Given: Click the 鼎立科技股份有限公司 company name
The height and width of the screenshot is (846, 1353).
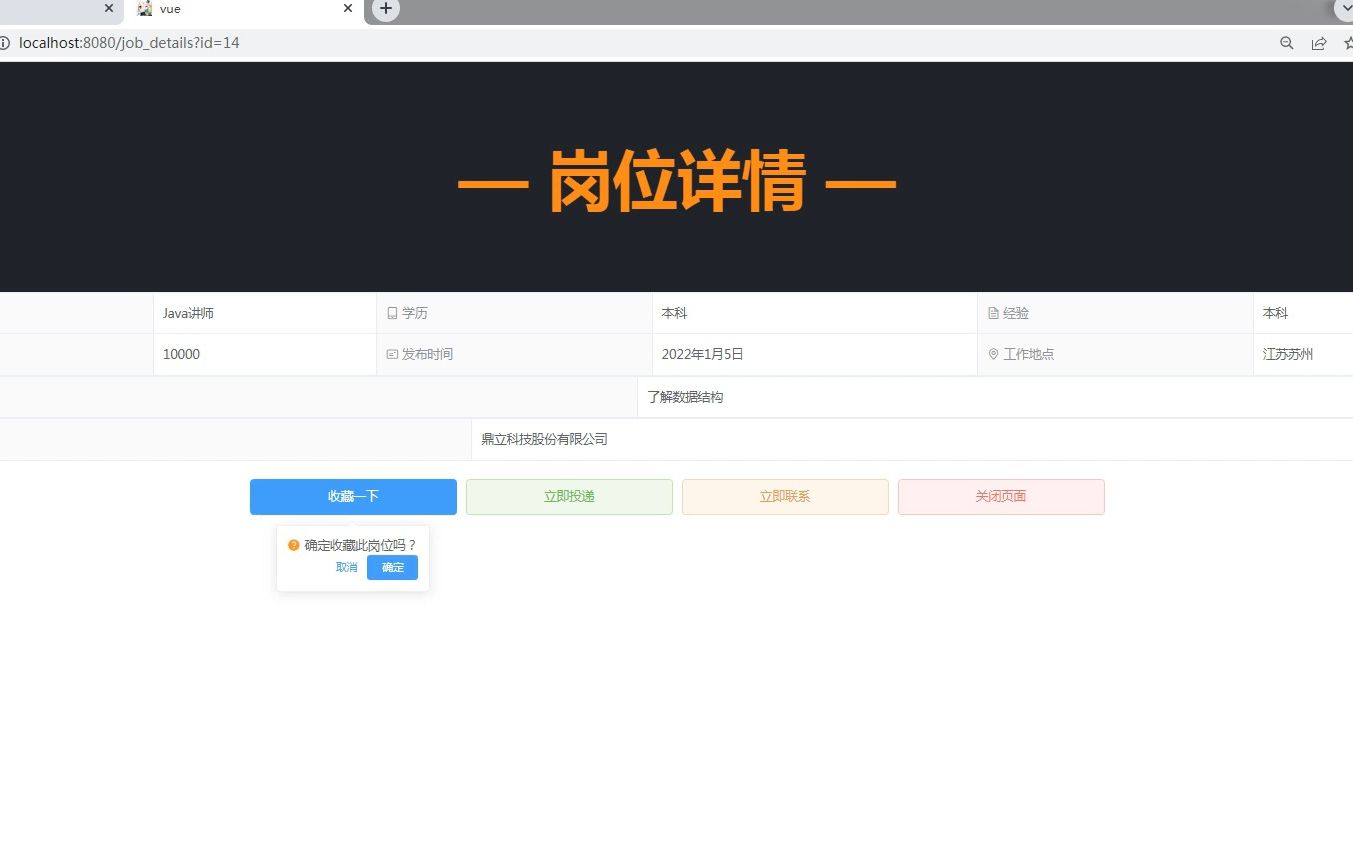Looking at the screenshot, I should (x=544, y=439).
